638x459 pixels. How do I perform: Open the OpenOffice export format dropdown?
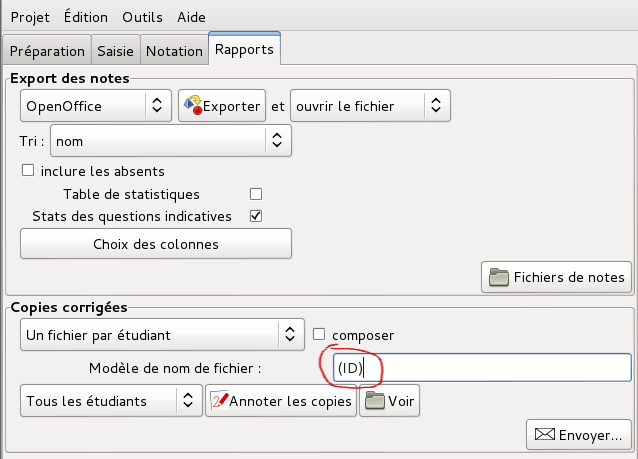point(96,106)
